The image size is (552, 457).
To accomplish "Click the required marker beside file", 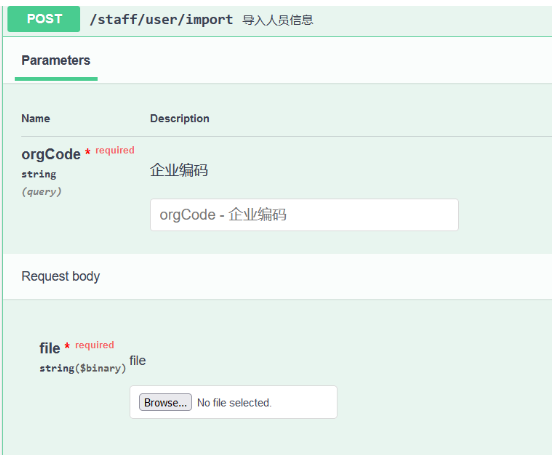I will coord(94,345).
